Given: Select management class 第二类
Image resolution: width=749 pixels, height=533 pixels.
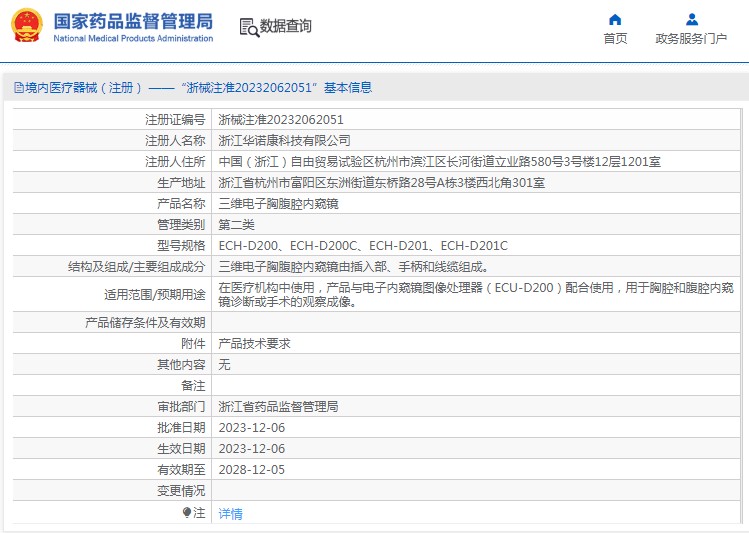Looking at the screenshot, I should point(236,224).
